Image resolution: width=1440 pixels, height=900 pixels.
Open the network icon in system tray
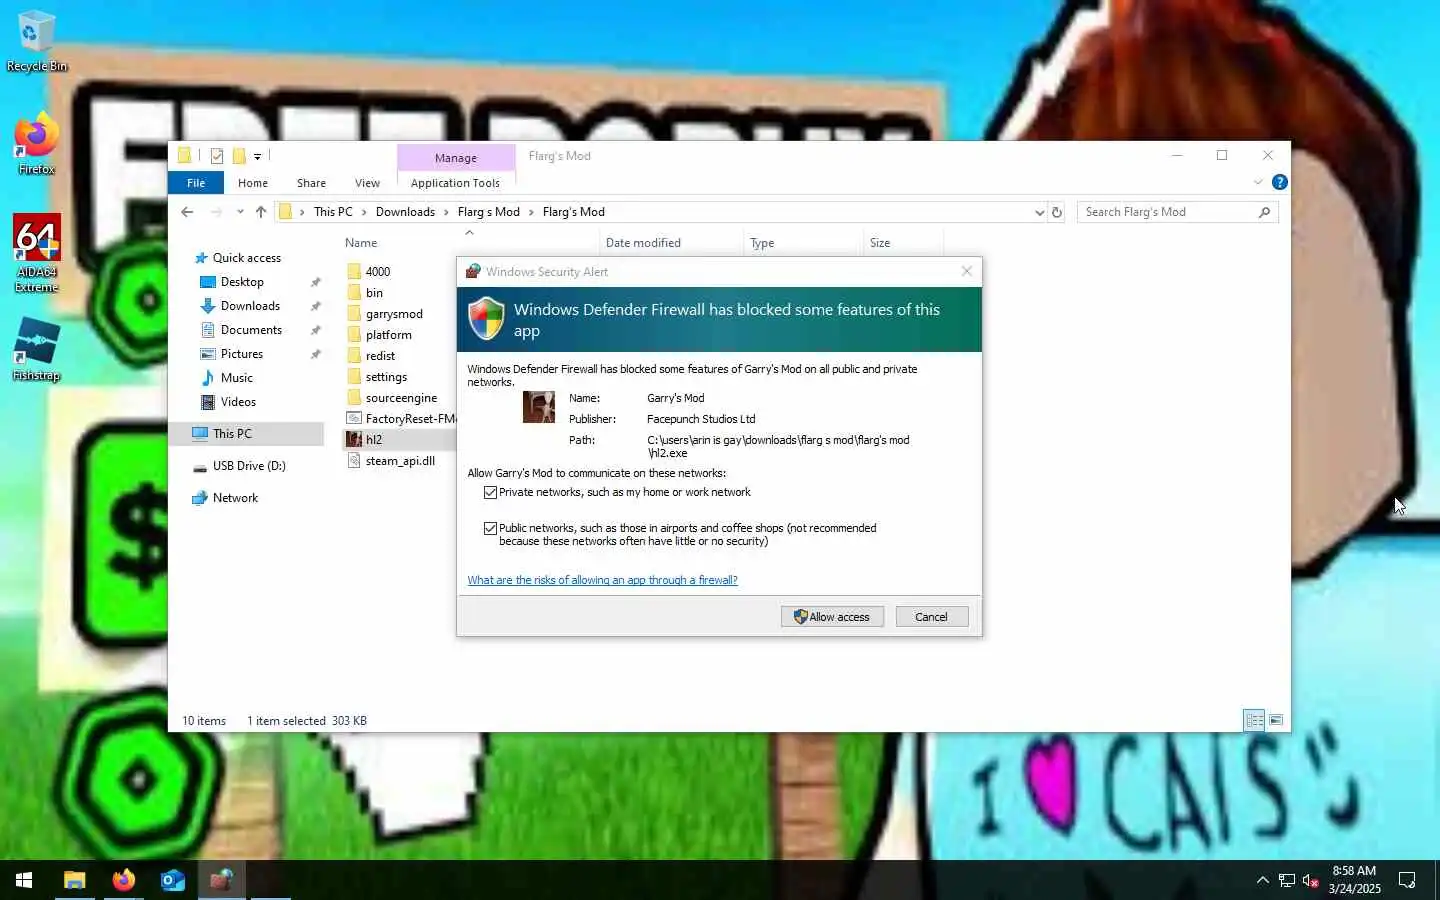pos(1287,881)
